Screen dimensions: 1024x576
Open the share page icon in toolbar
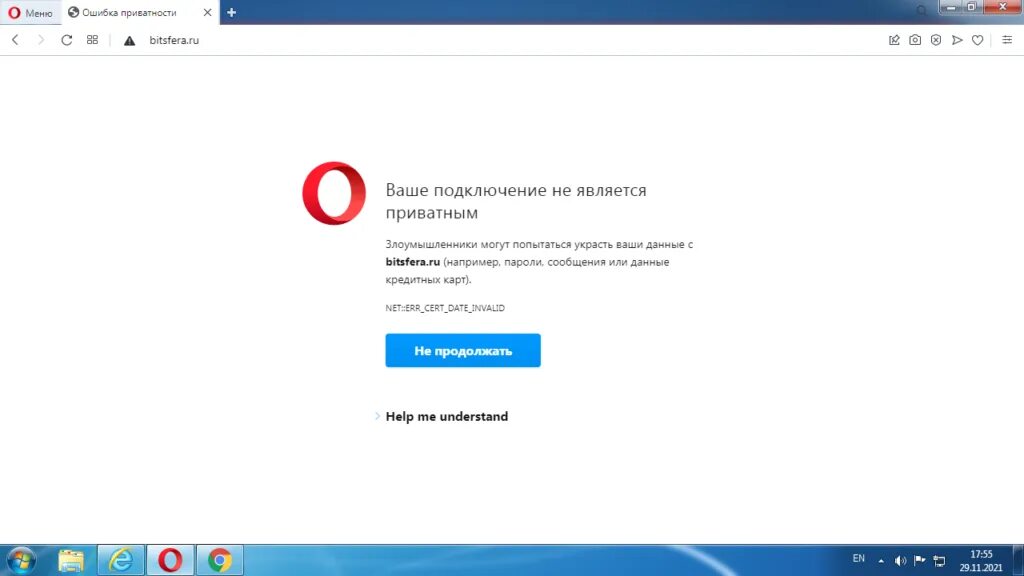pyautogui.click(x=894, y=40)
